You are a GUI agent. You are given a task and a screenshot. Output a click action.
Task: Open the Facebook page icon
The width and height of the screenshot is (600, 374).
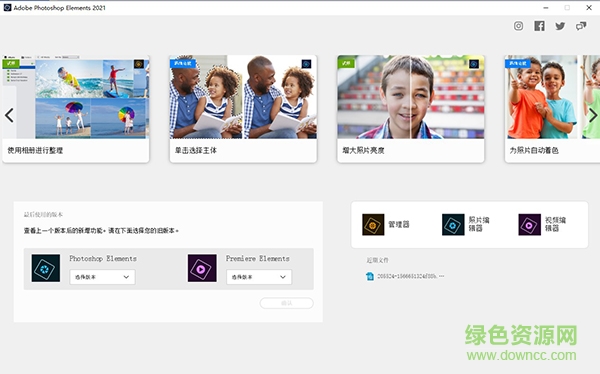click(x=539, y=26)
